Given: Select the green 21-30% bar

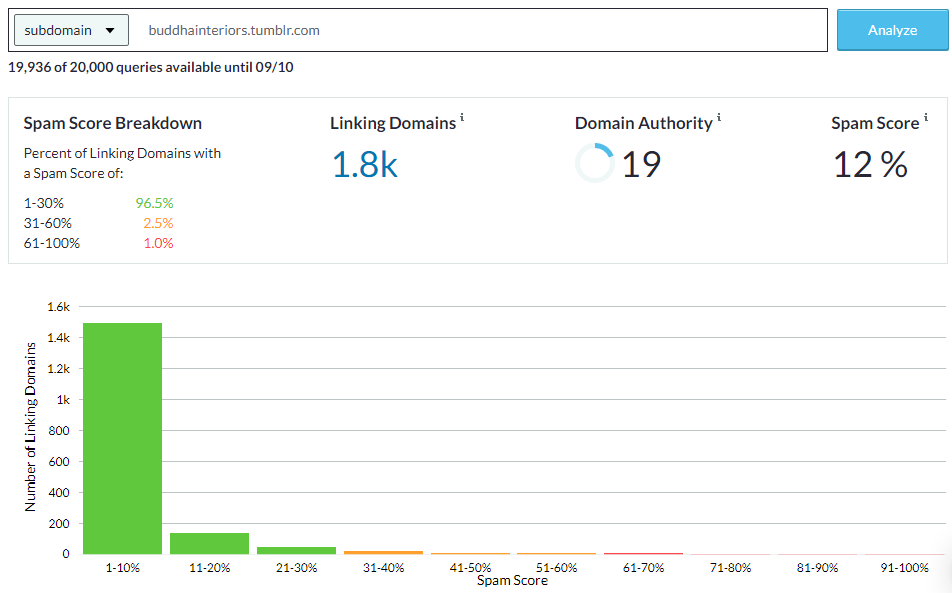Looking at the screenshot, I should 296,551.
